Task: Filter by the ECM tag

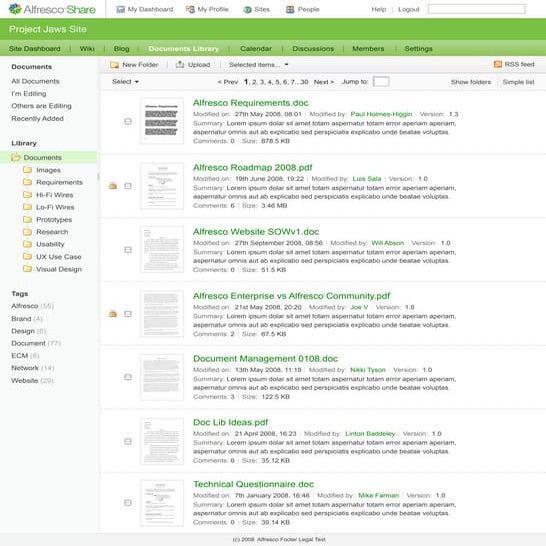Action: [x=20, y=356]
